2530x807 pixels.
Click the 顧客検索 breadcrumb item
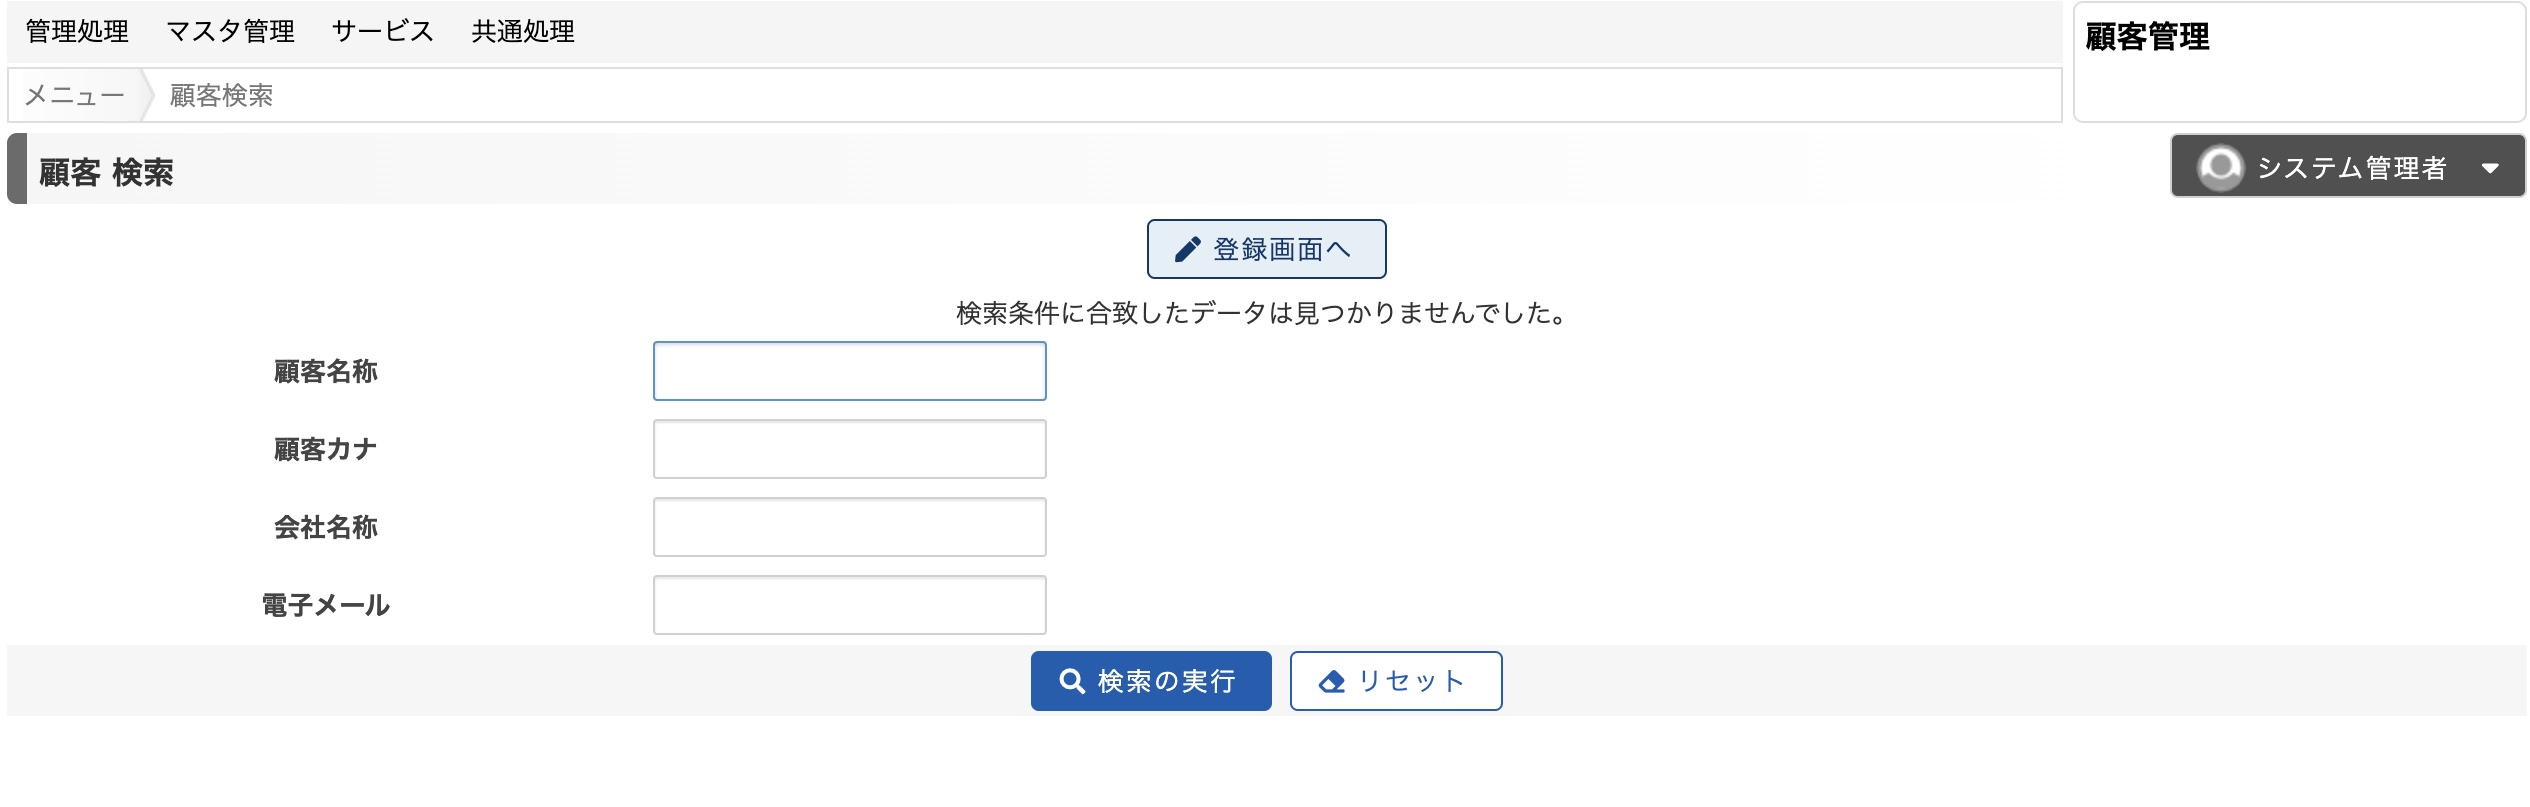click(x=221, y=95)
